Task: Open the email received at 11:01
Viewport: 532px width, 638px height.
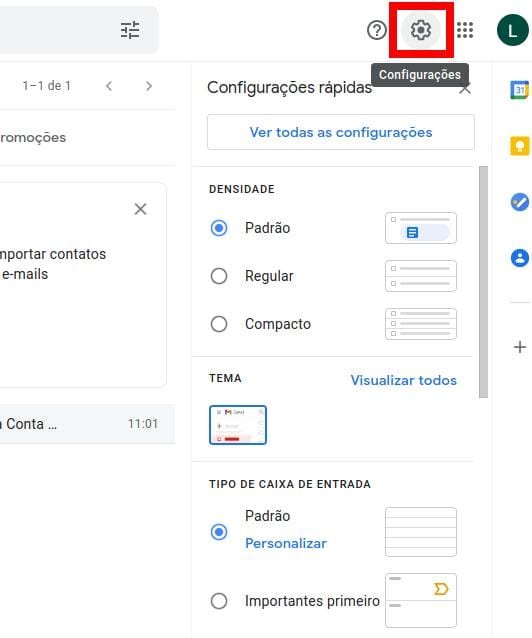Action: tap(88, 424)
